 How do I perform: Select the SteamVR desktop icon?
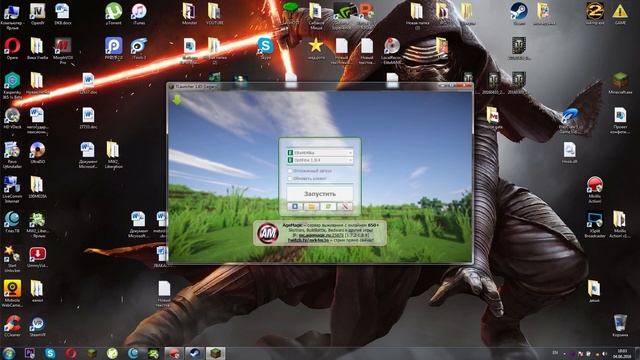tap(37, 326)
